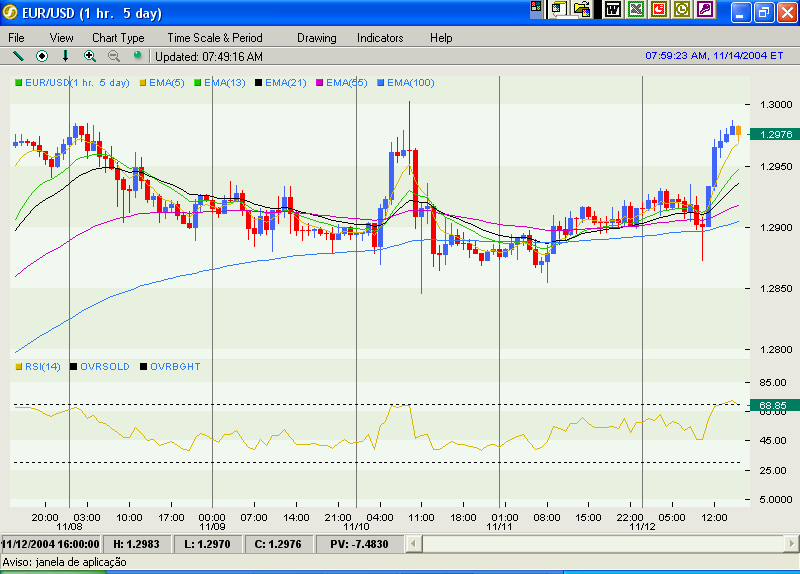Click the circled dot target icon
Image resolution: width=800 pixels, height=574 pixels.
[42, 56]
